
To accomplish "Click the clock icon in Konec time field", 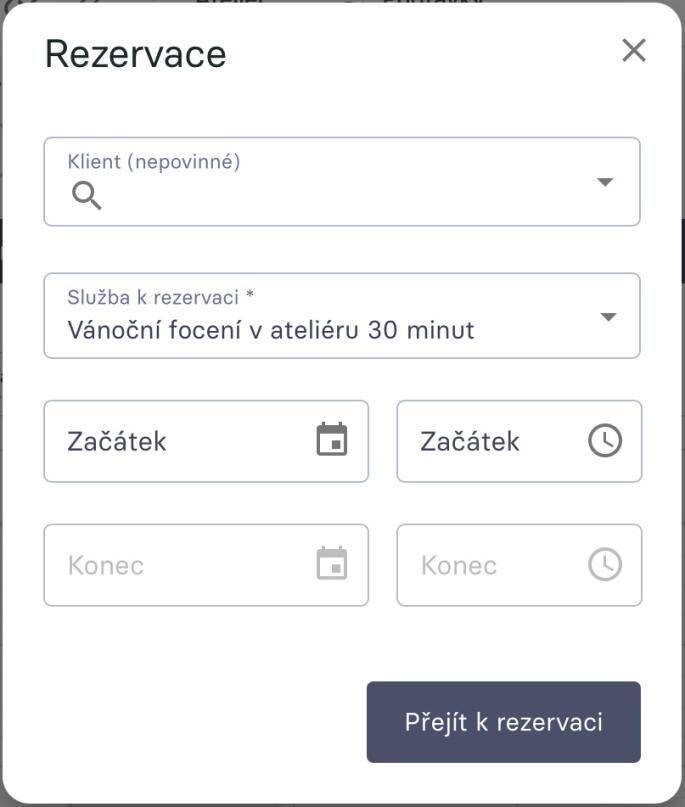I will (604, 565).
